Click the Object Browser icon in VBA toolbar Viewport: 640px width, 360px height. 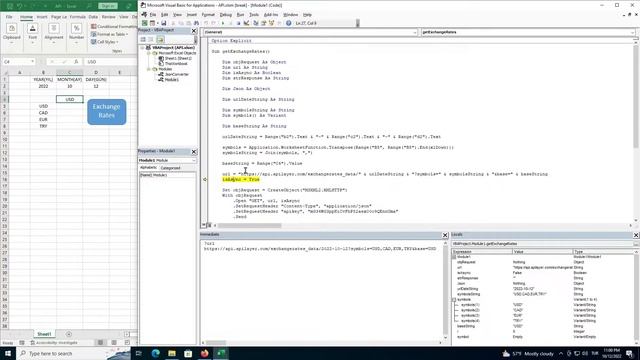click(271, 23)
